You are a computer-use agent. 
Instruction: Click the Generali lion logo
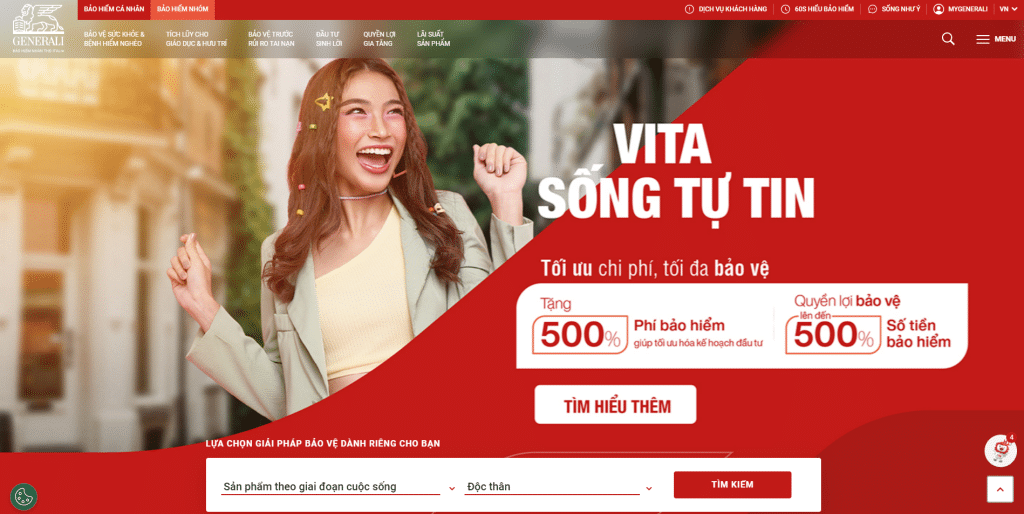(x=39, y=28)
